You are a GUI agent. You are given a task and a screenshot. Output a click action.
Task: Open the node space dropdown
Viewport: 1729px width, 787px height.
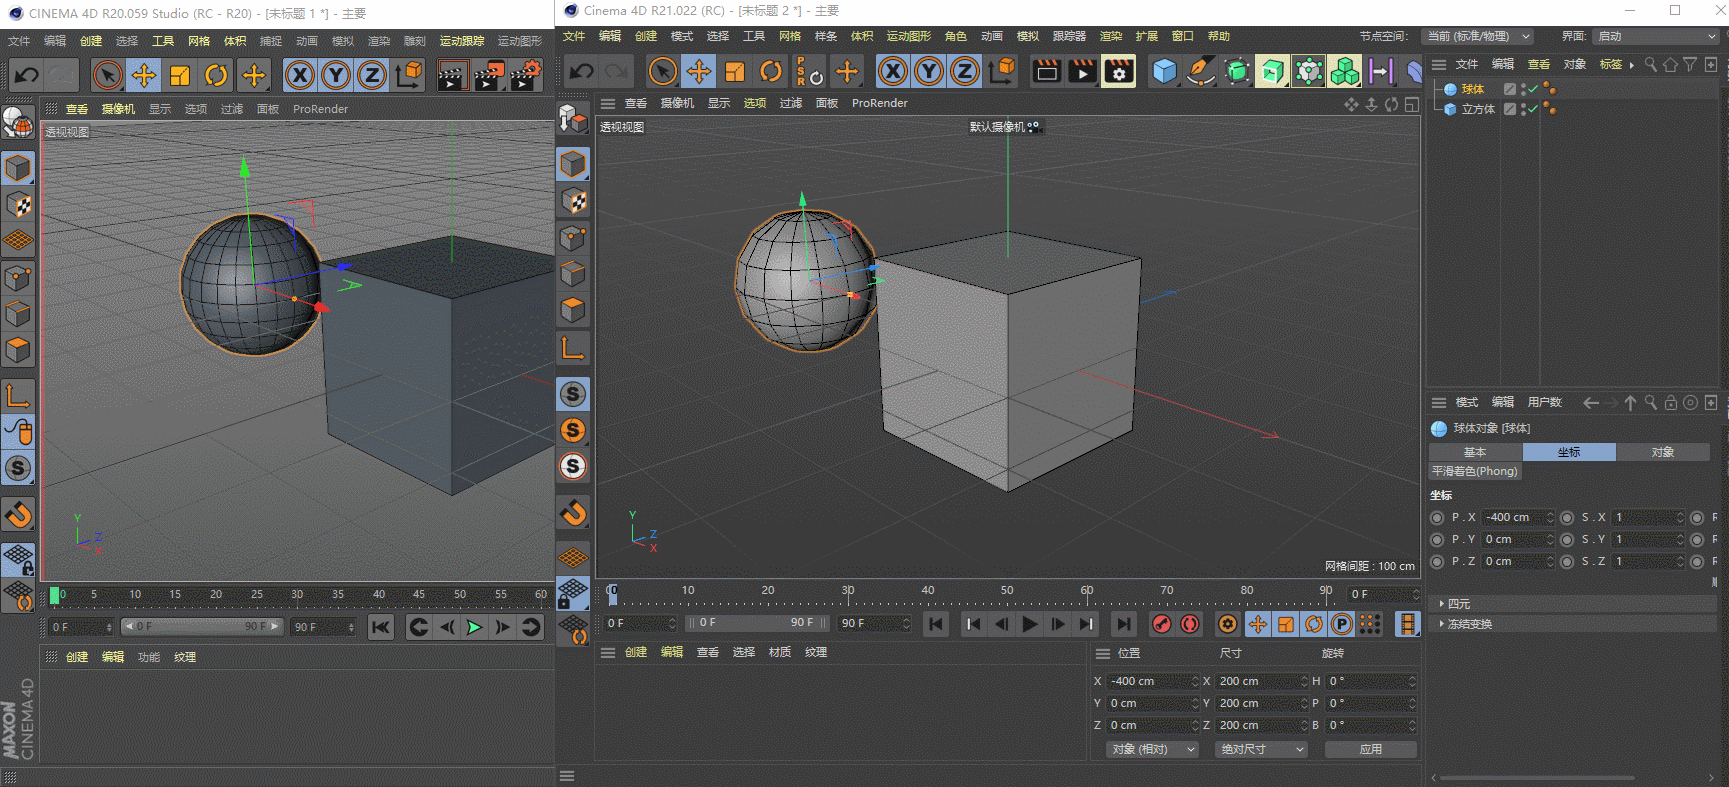click(1477, 36)
